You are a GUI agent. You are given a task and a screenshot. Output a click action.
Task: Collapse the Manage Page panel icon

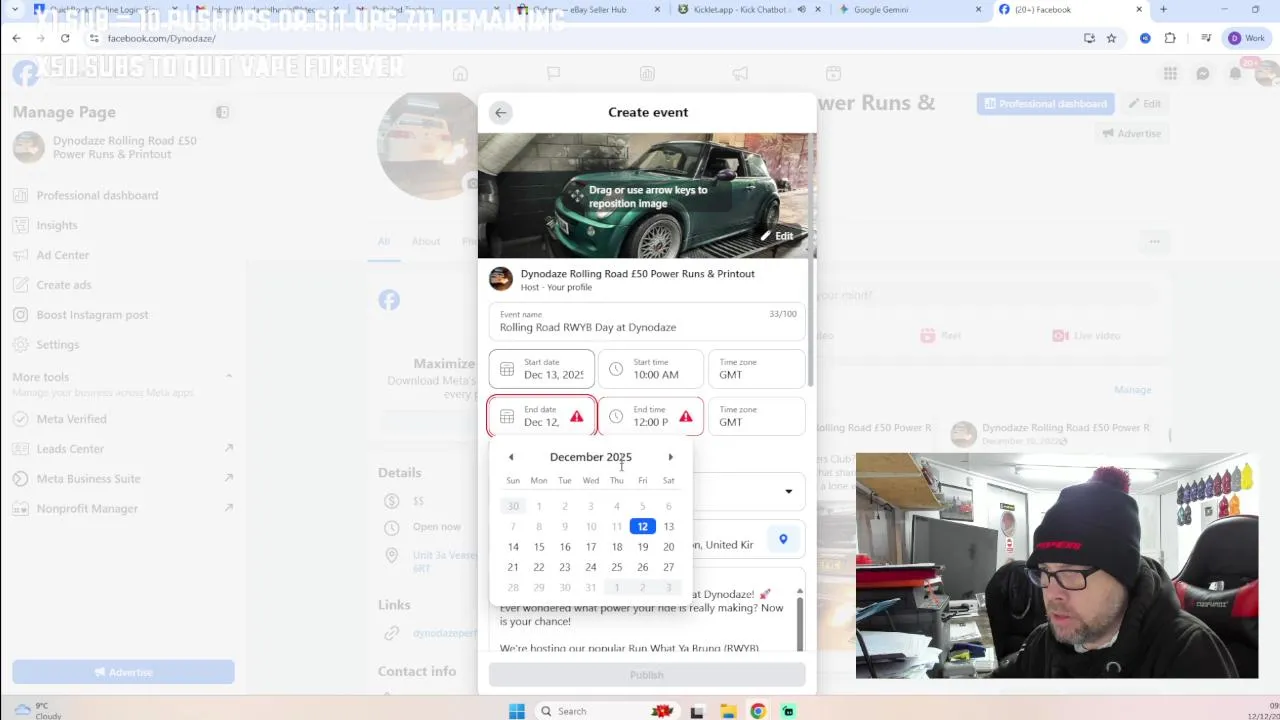click(222, 112)
